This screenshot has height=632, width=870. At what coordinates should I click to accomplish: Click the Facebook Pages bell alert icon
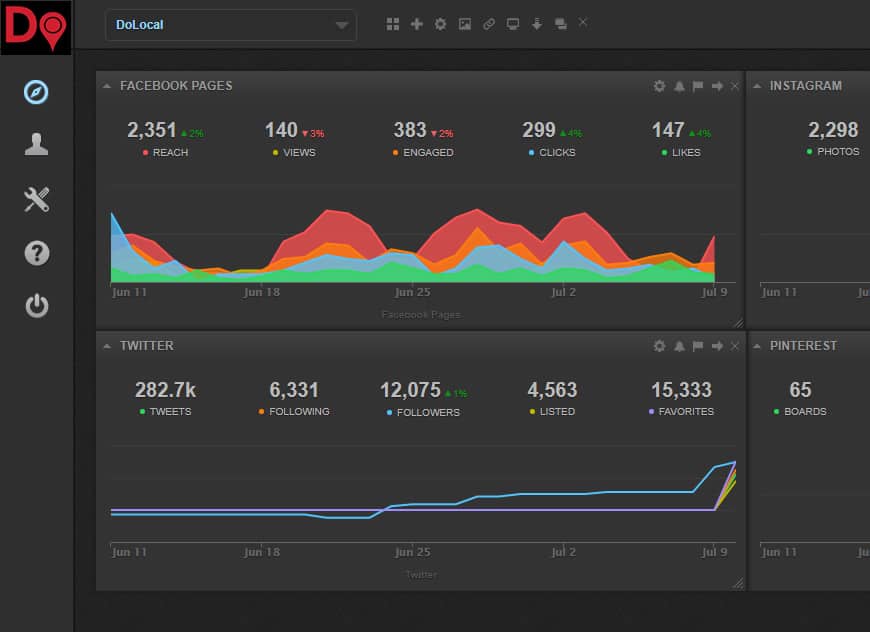pyautogui.click(x=679, y=86)
